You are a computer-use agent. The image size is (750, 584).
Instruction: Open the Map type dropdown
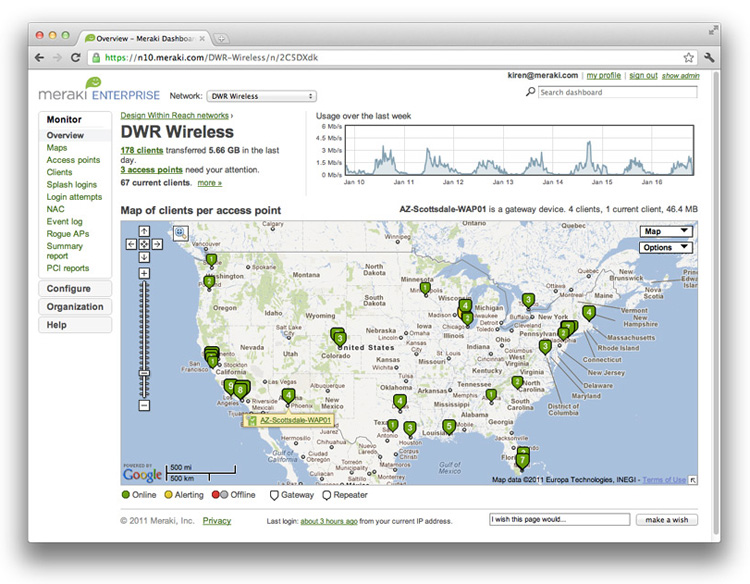[x=666, y=231]
